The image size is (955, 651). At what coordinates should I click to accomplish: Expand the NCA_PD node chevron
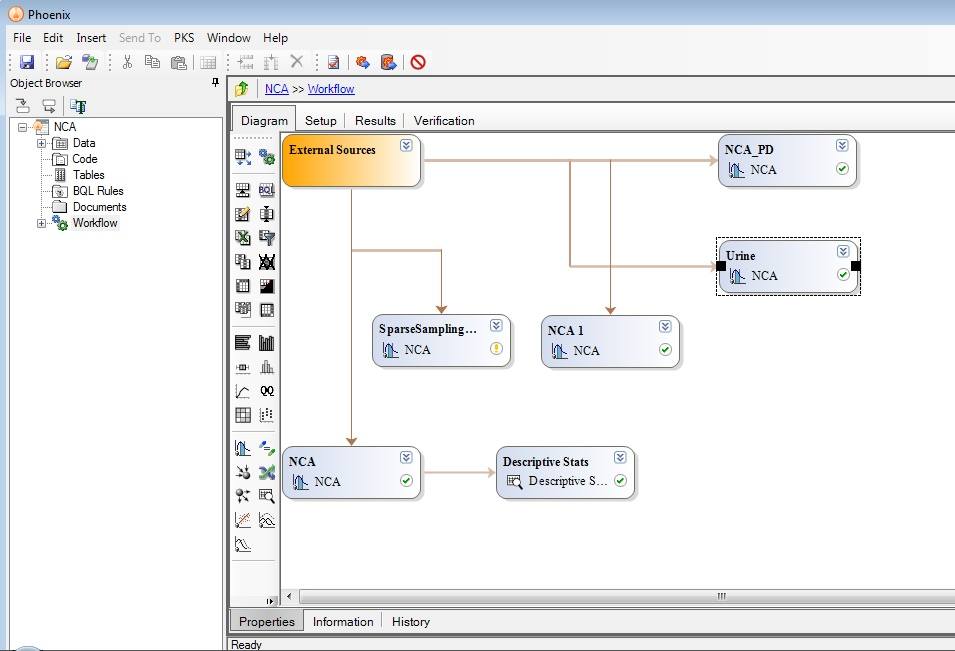(842, 146)
